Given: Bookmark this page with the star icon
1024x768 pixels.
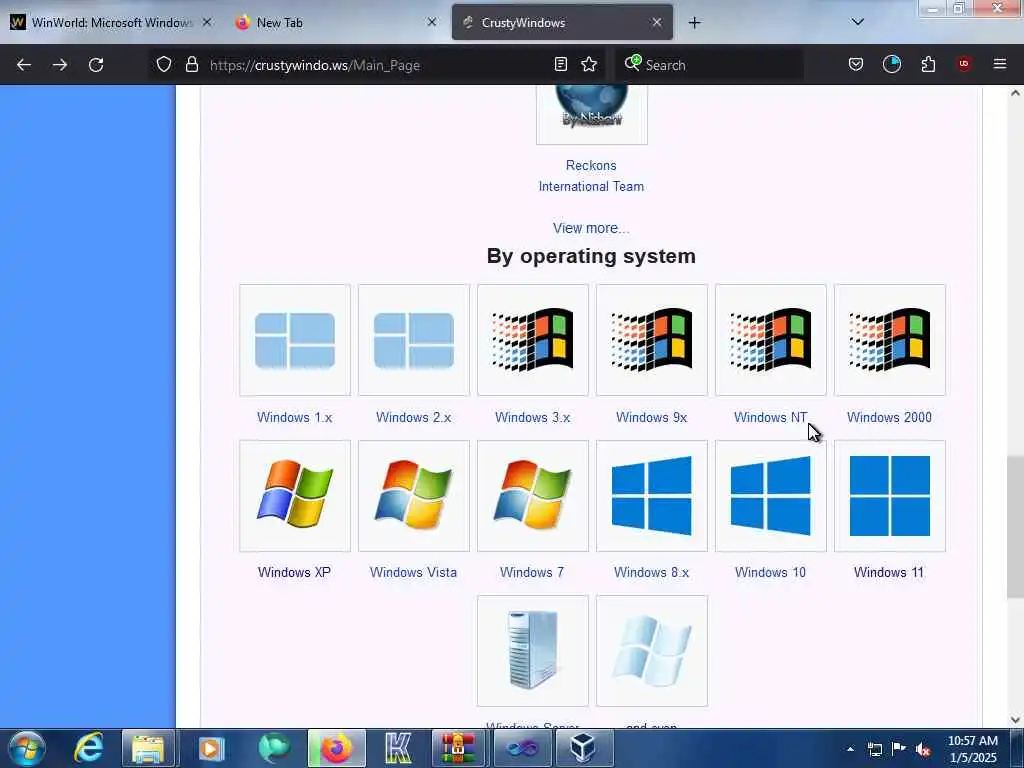Looking at the screenshot, I should point(589,64).
